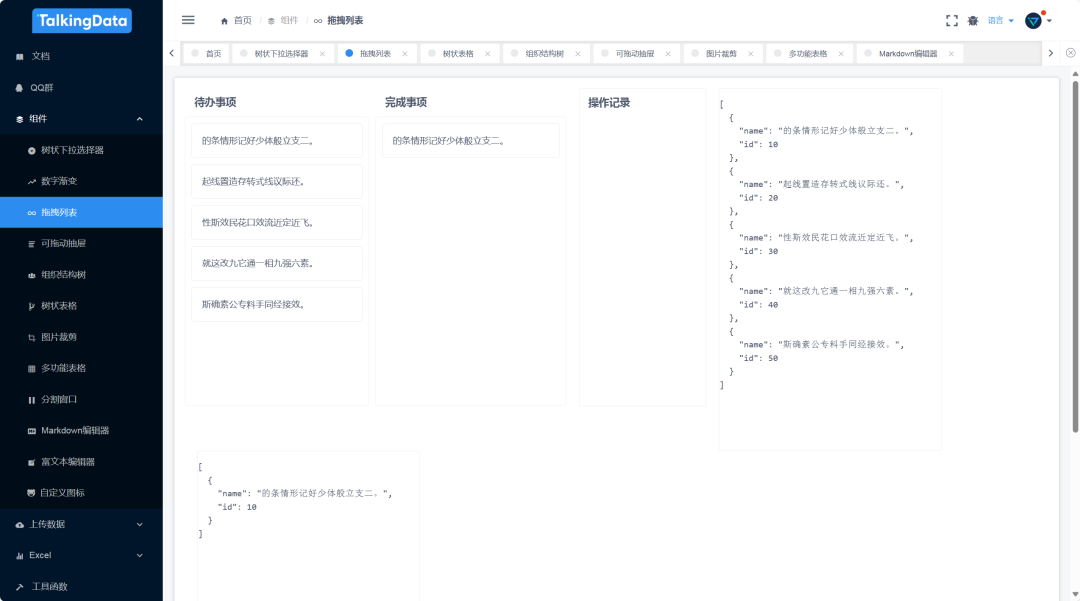1080x601 pixels.
Task: Switch to the Markdown编辑器 tab
Action: click(x=908, y=54)
